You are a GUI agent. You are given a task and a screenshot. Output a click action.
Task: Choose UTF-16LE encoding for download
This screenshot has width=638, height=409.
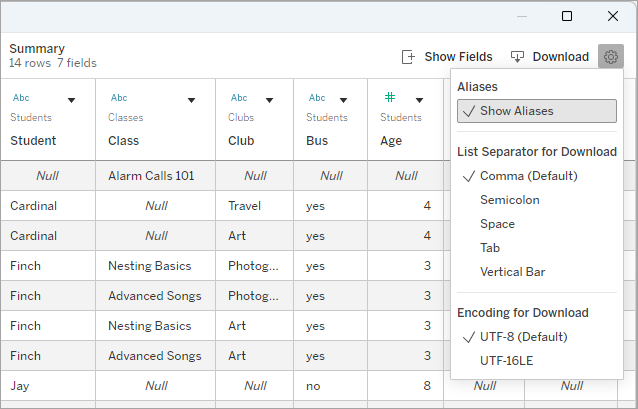506,360
